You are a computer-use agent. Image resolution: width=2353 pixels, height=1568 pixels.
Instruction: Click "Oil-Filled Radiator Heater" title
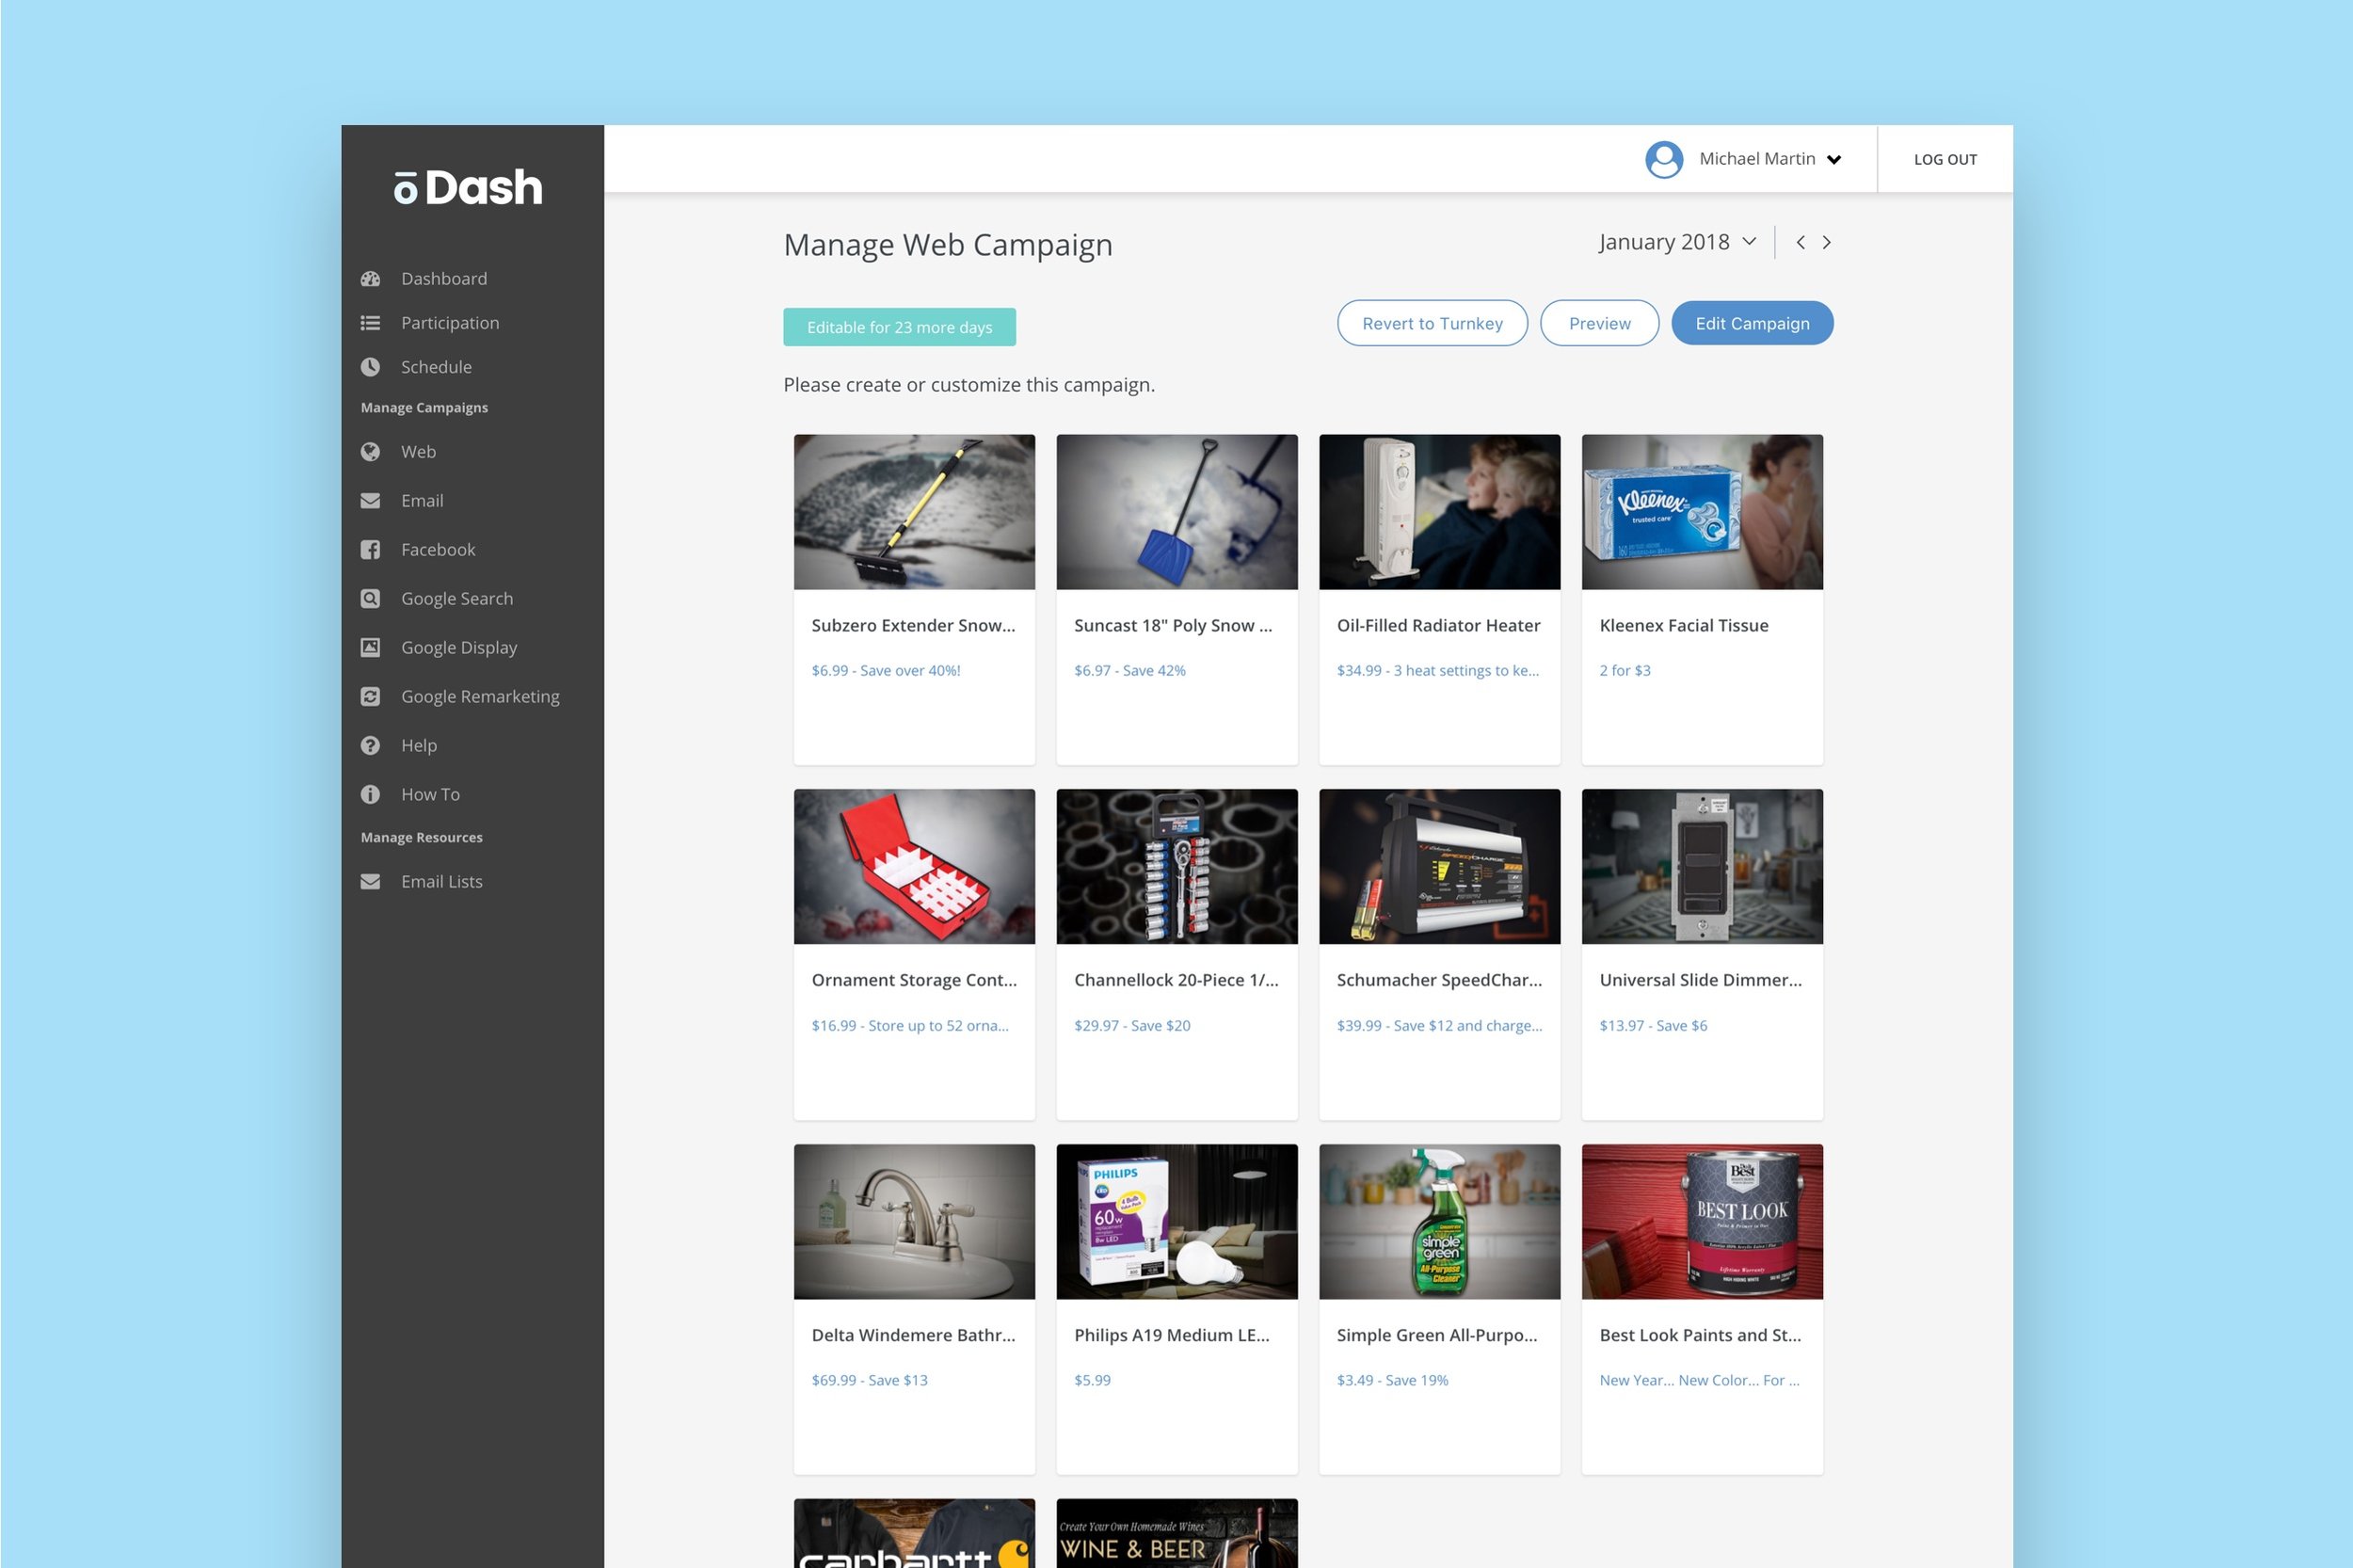tap(1438, 626)
